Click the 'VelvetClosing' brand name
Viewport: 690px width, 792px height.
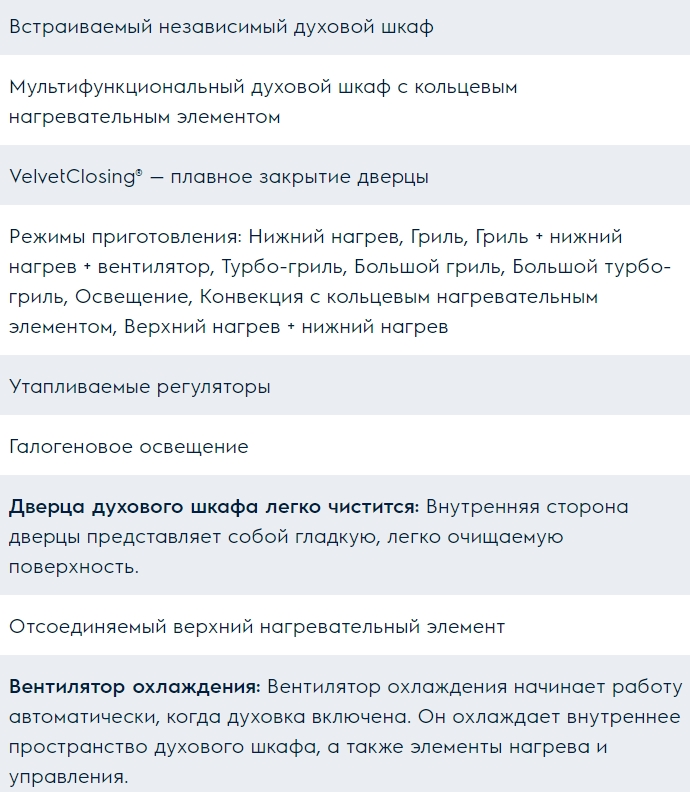pos(71,177)
